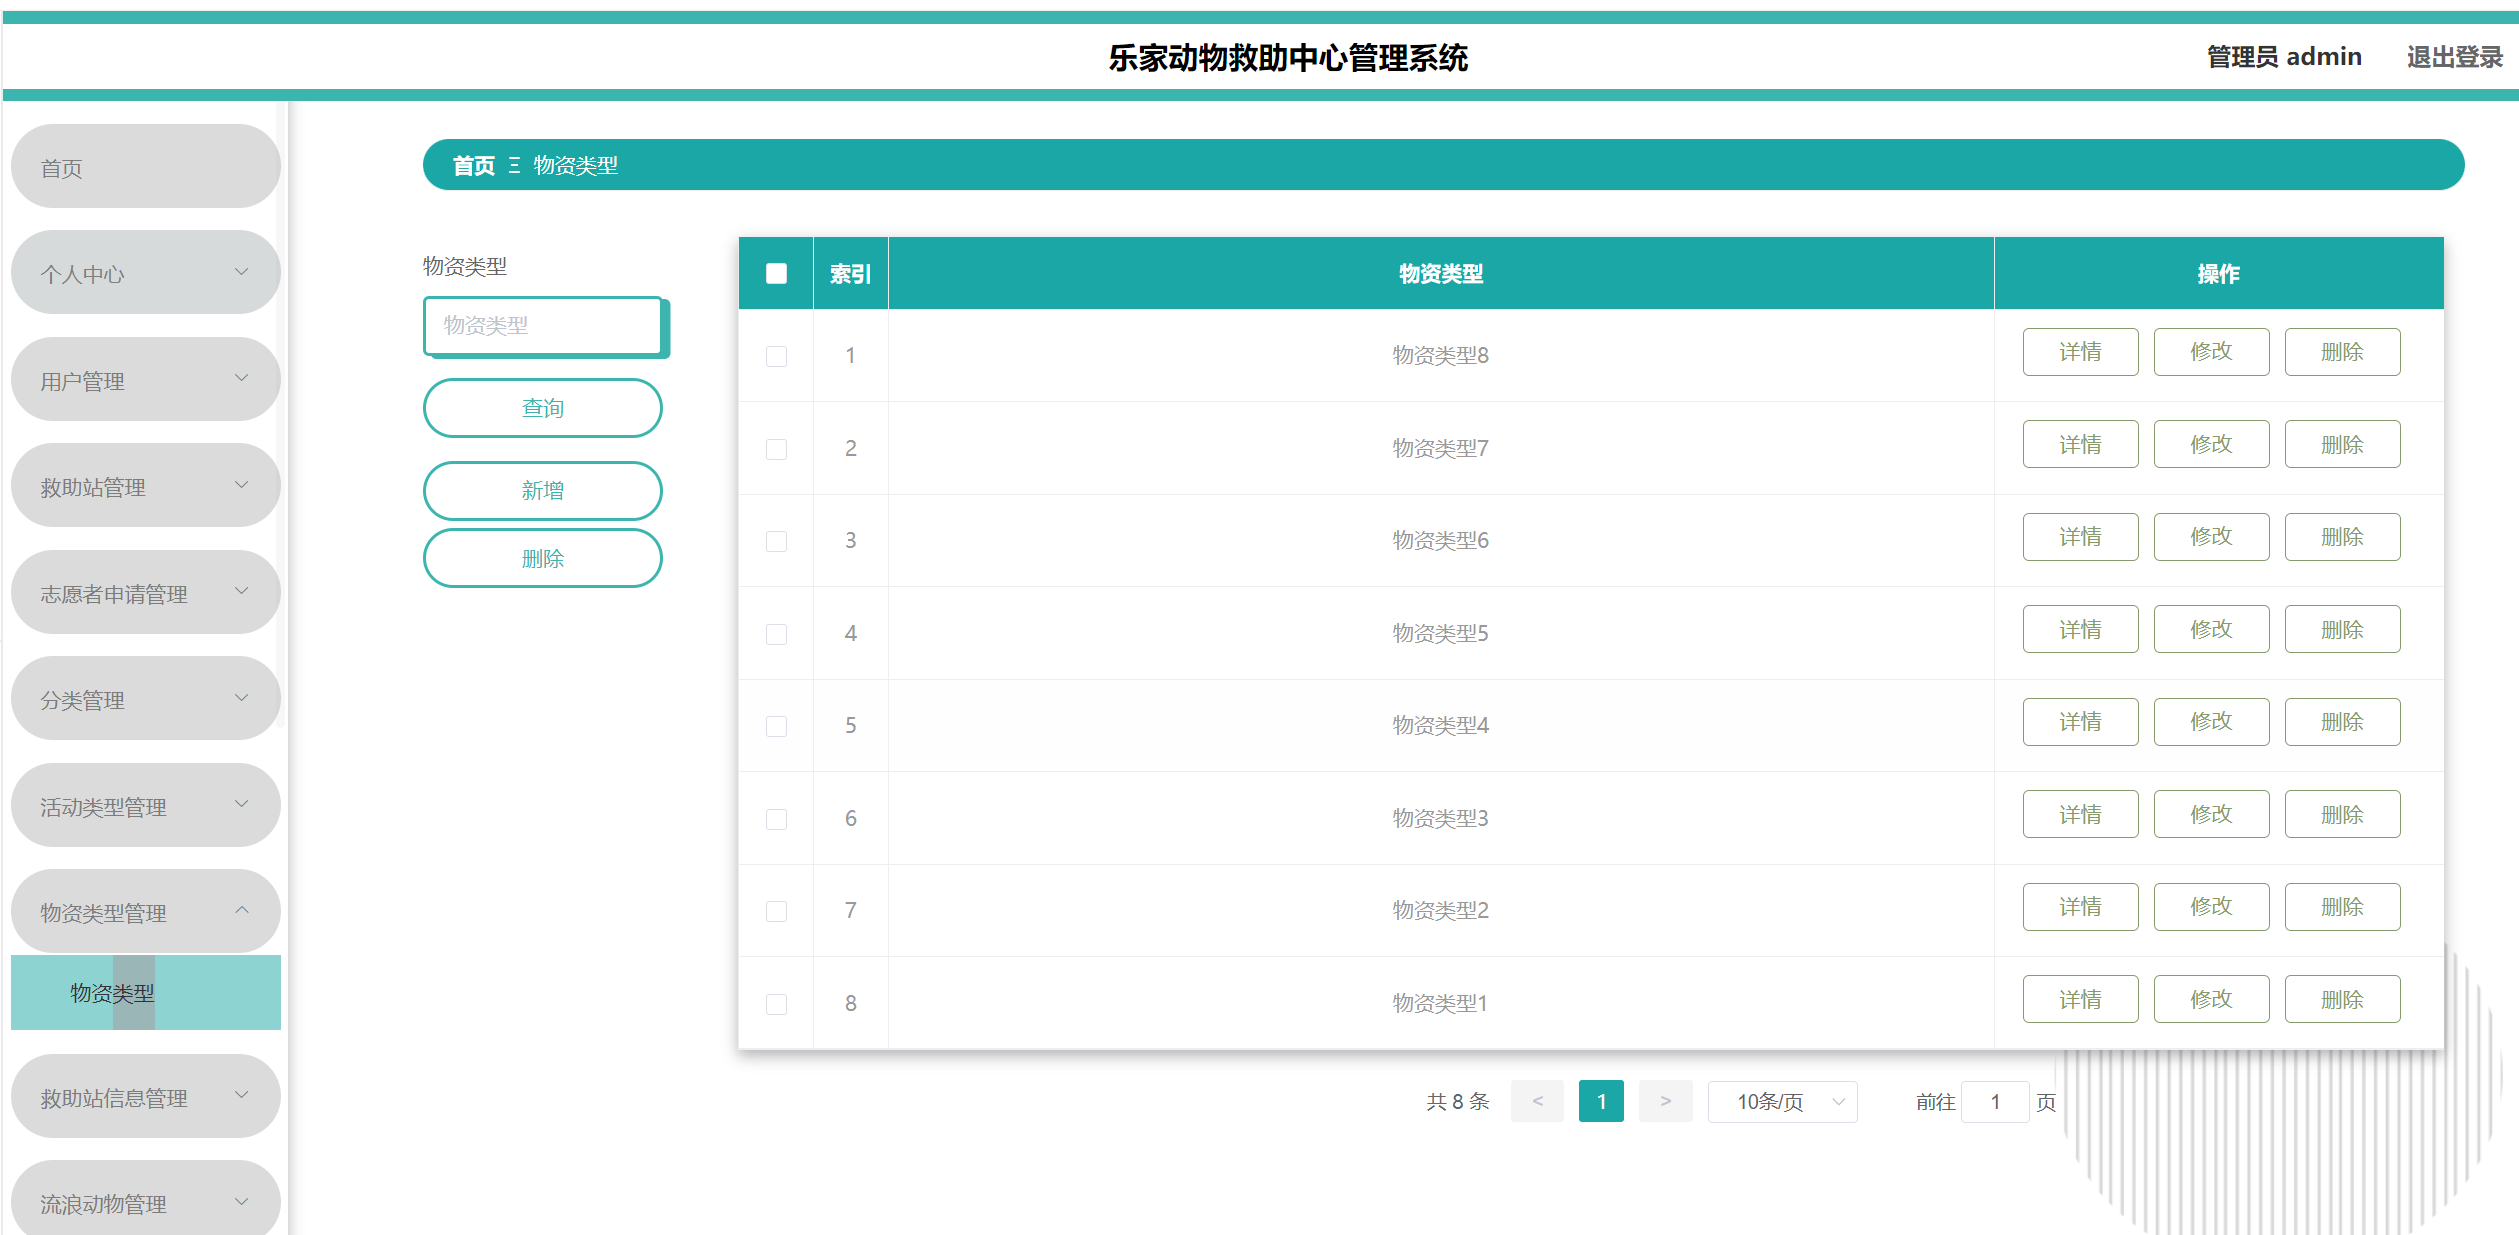The width and height of the screenshot is (2519, 1235).
Task: Click 删除 for 物资类型1
Action: click(x=2342, y=1000)
